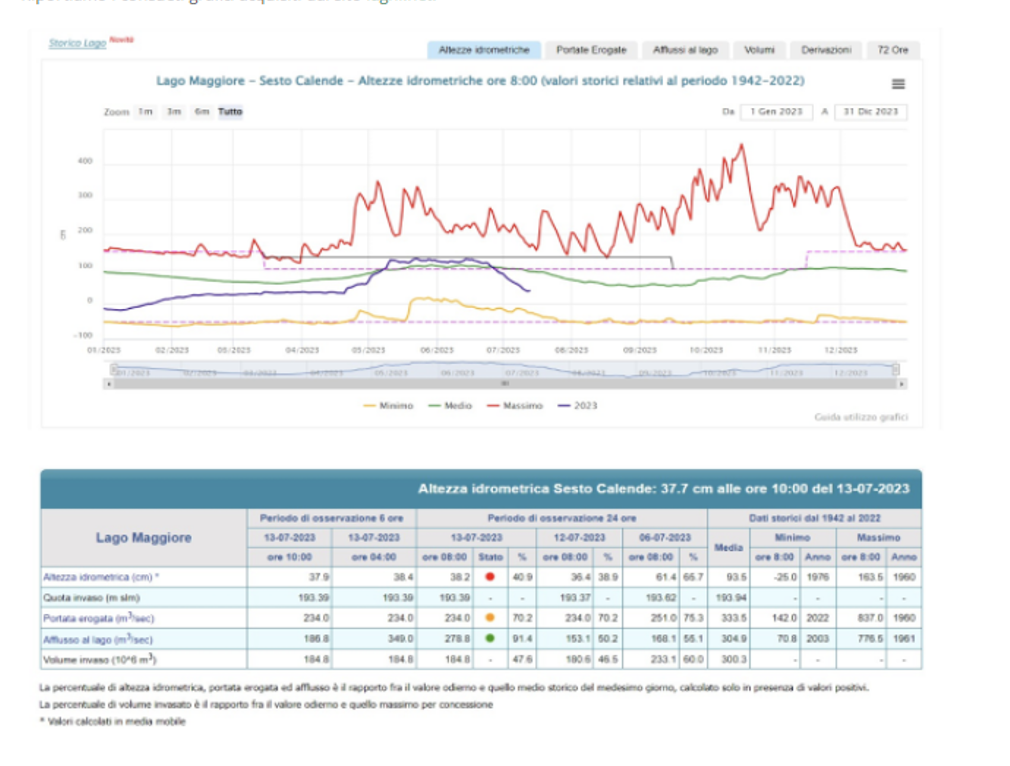Click the 12-07-2023 date header
Screen dimensions: 1010x766
point(580,538)
